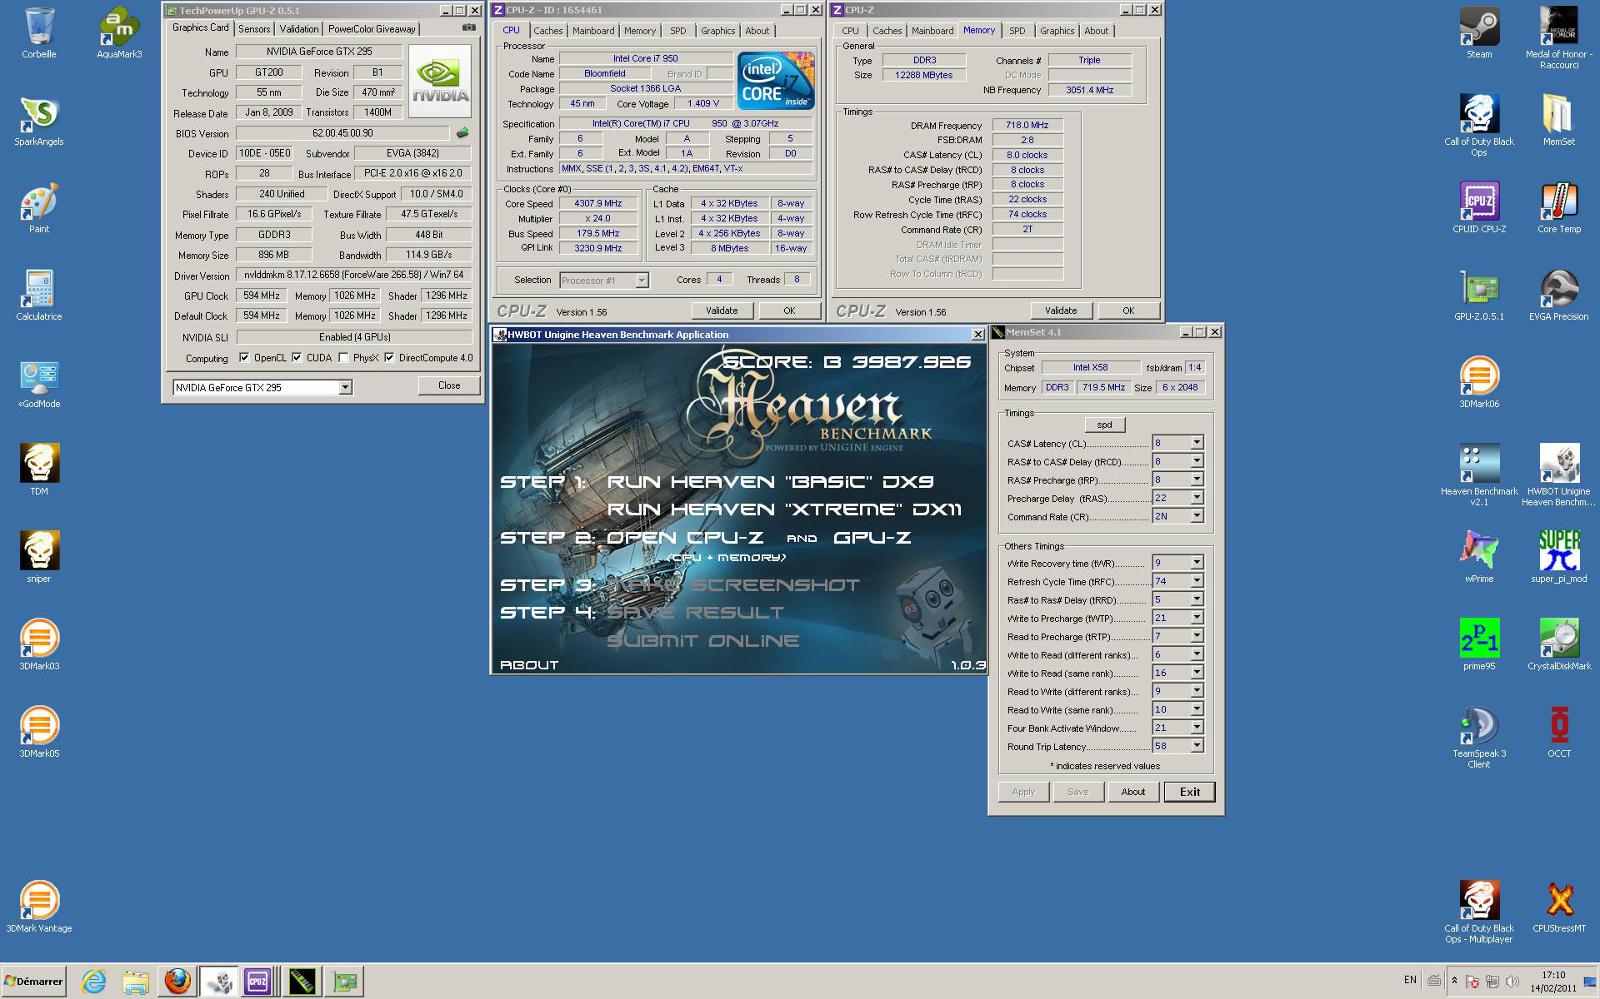The height and width of the screenshot is (999, 1600).
Task: Toggle DirectCompute 4.0 checkbox
Action: pos(389,358)
